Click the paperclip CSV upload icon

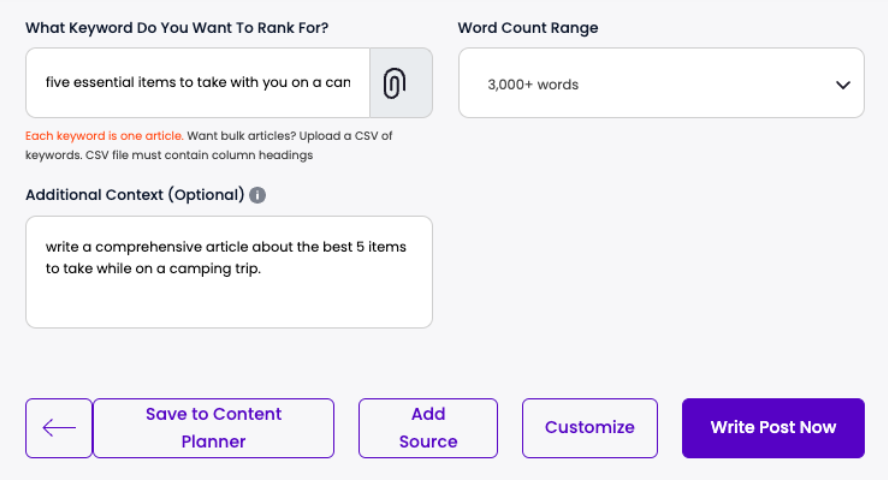click(x=394, y=83)
